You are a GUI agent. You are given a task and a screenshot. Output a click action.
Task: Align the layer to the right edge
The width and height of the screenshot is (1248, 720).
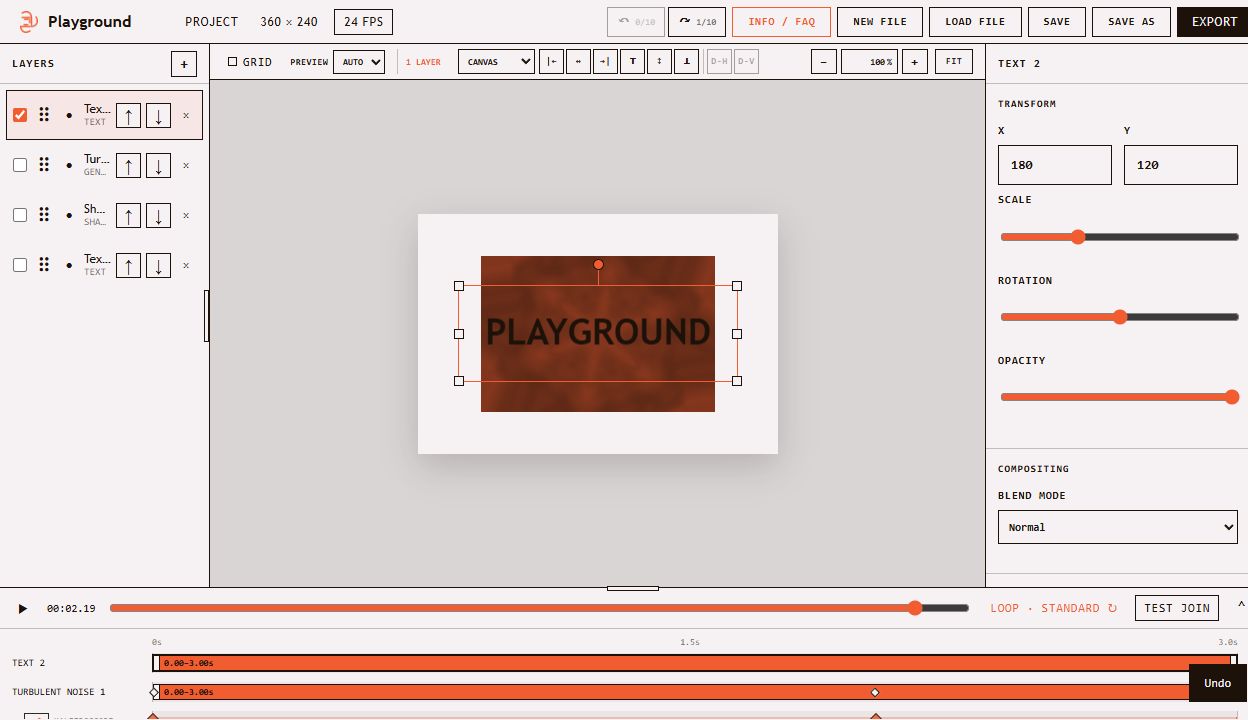(x=605, y=62)
